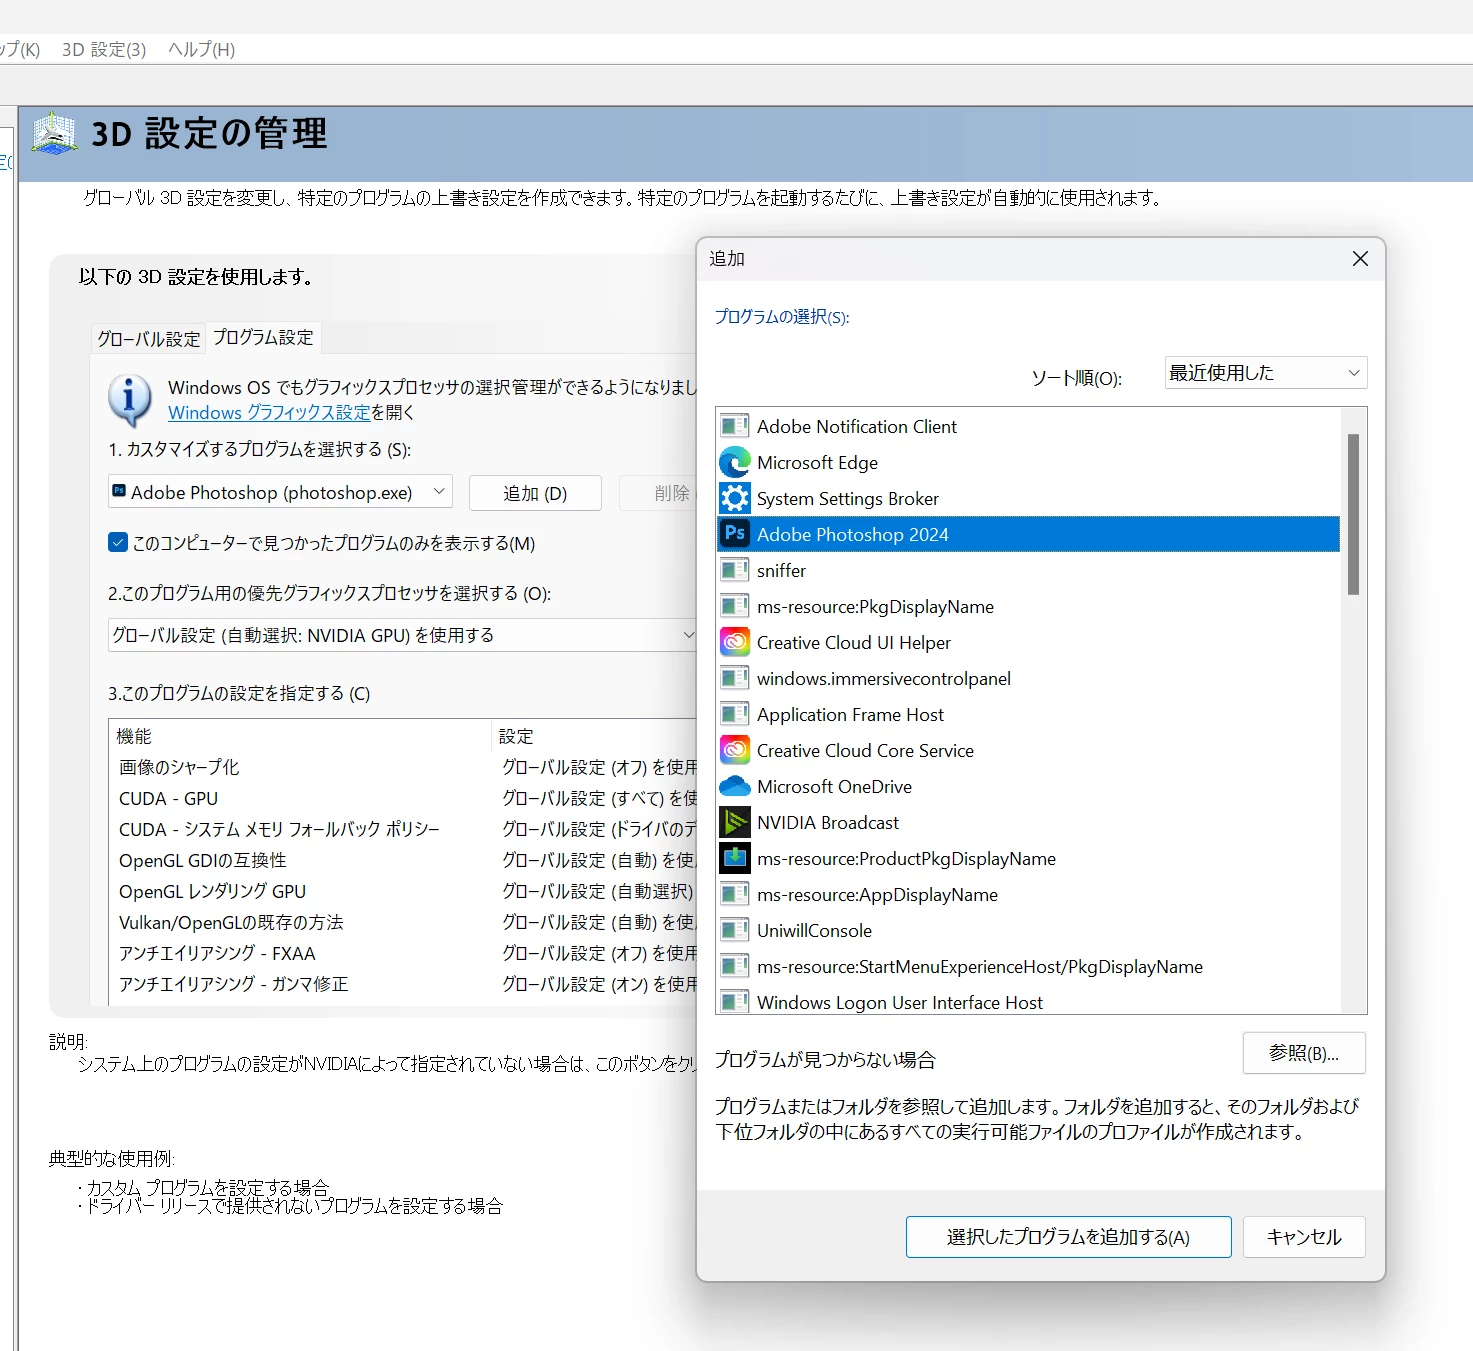Viewport: 1473px width, 1351px height.
Task: Open the 3D 設定(3) menu
Action: coord(104,49)
